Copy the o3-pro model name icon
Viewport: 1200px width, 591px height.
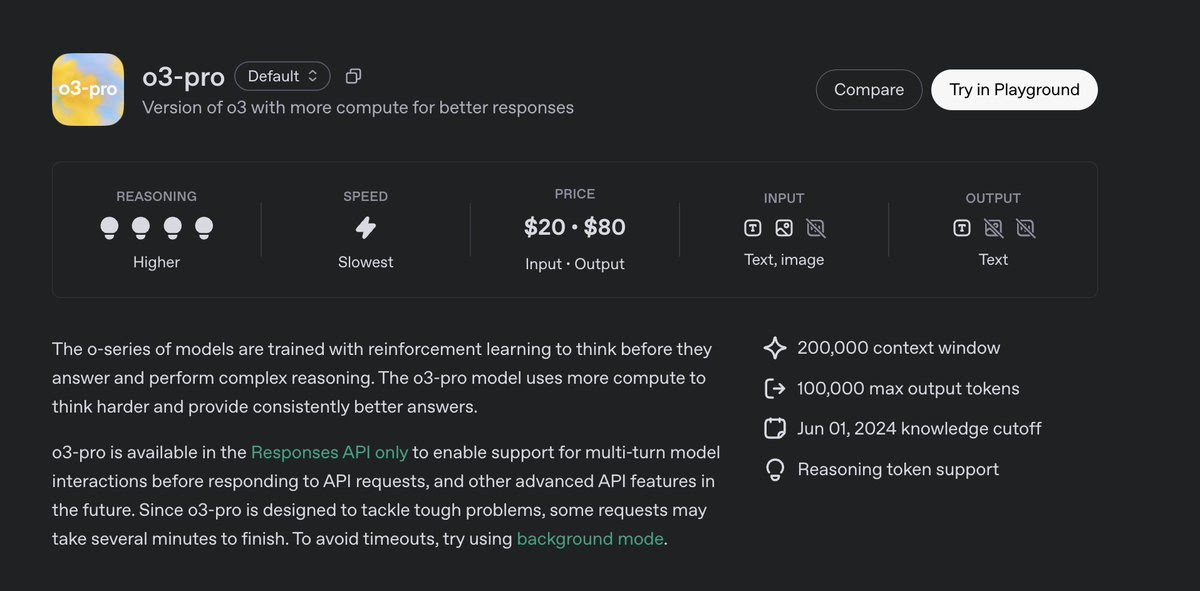tap(353, 76)
